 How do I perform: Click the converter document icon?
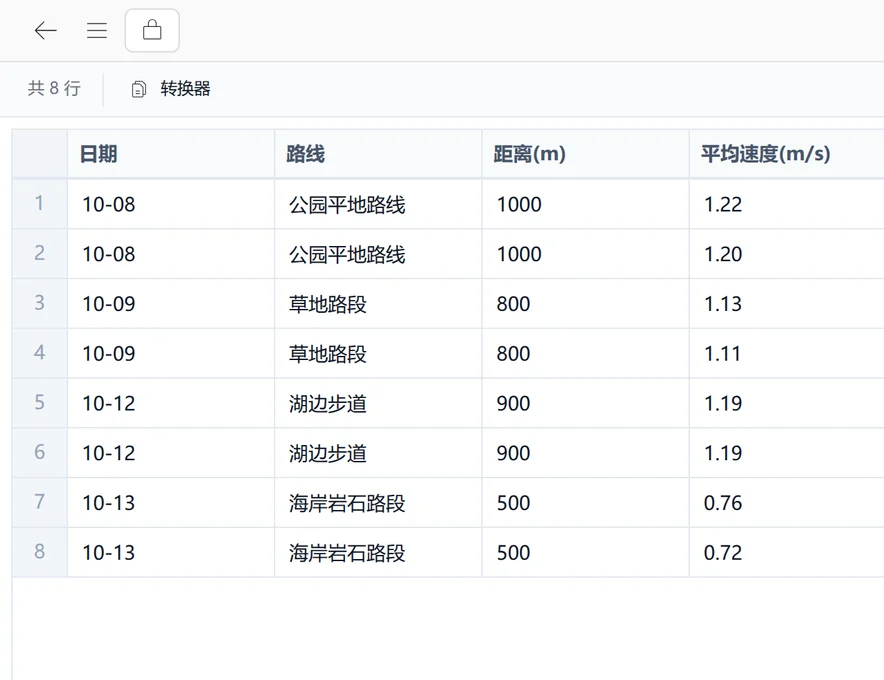pos(139,89)
